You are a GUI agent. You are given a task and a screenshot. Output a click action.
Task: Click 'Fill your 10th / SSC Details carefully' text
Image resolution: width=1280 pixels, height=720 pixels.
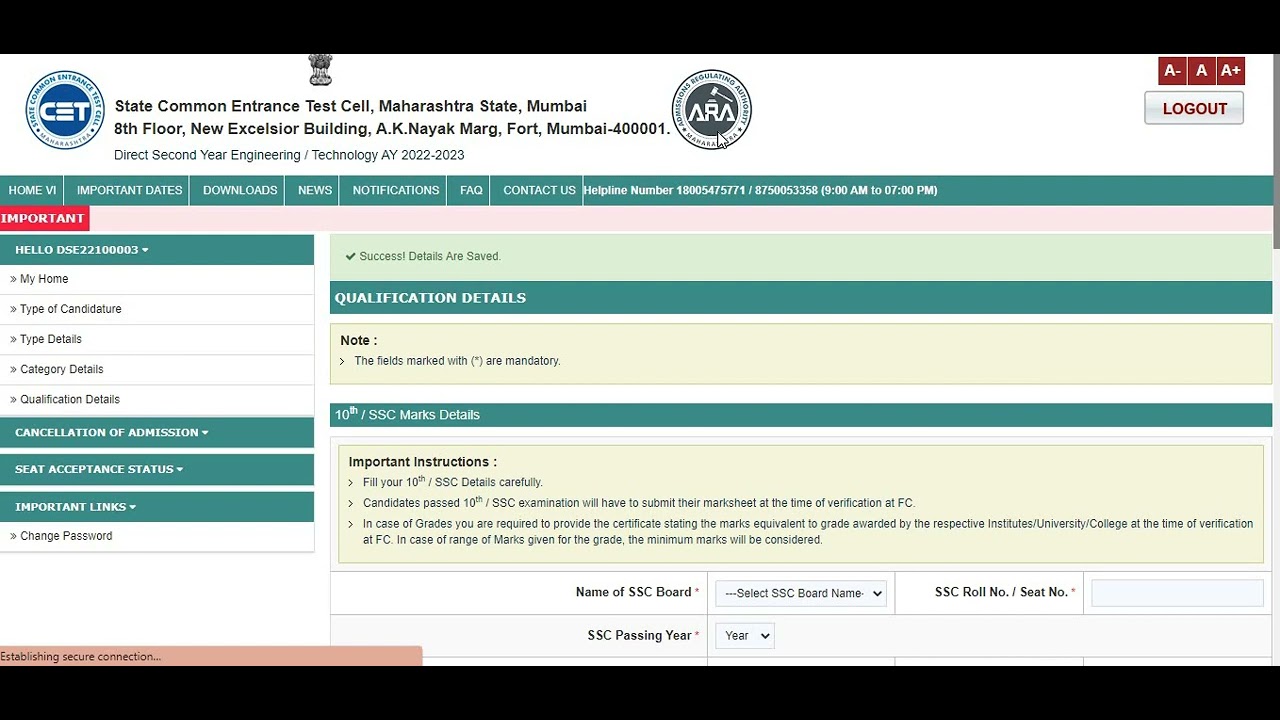point(453,482)
